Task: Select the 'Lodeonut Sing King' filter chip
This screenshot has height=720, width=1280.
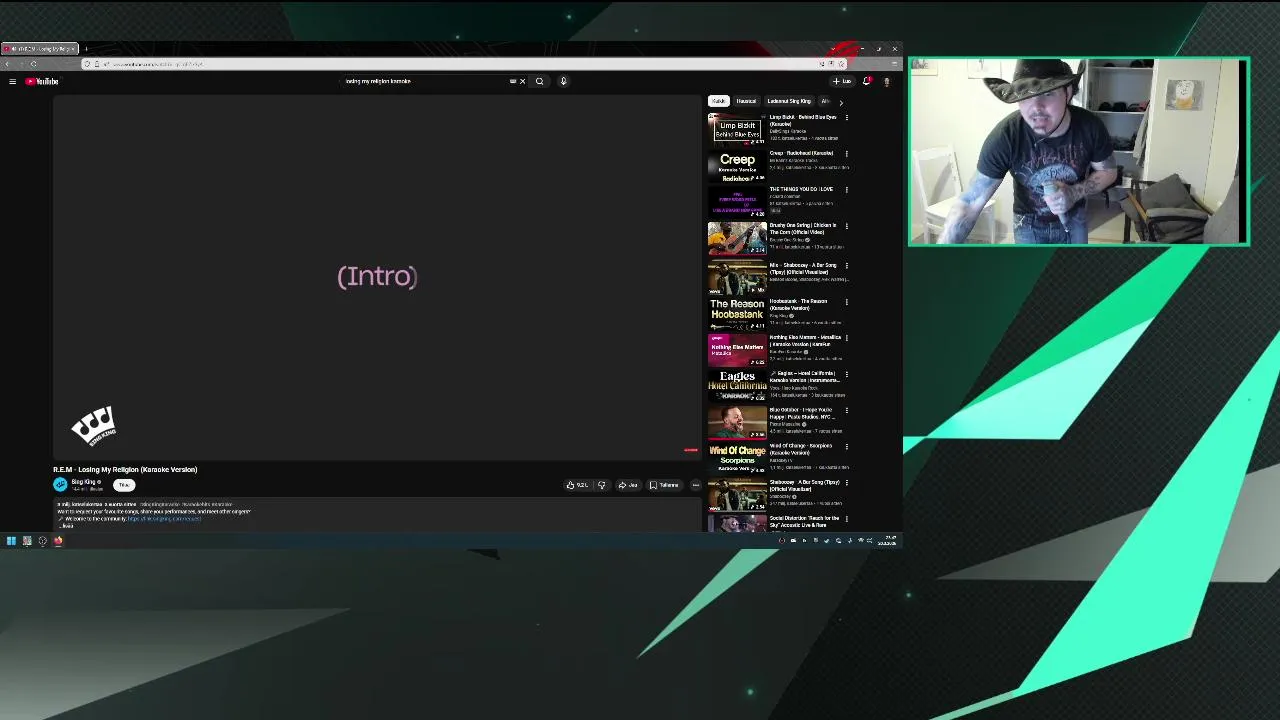Action: (789, 101)
